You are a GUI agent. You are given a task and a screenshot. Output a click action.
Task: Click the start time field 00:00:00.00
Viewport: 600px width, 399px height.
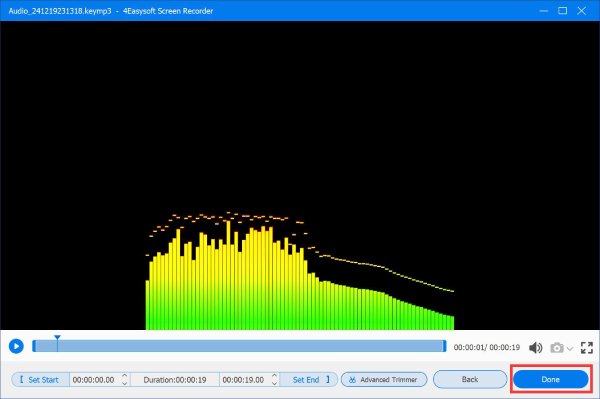click(95, 380)
